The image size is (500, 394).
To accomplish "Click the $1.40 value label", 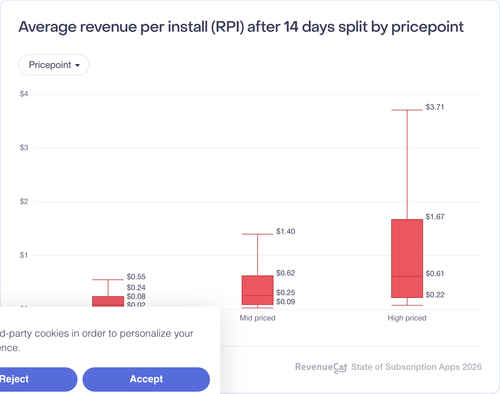I will coord(286,231).
